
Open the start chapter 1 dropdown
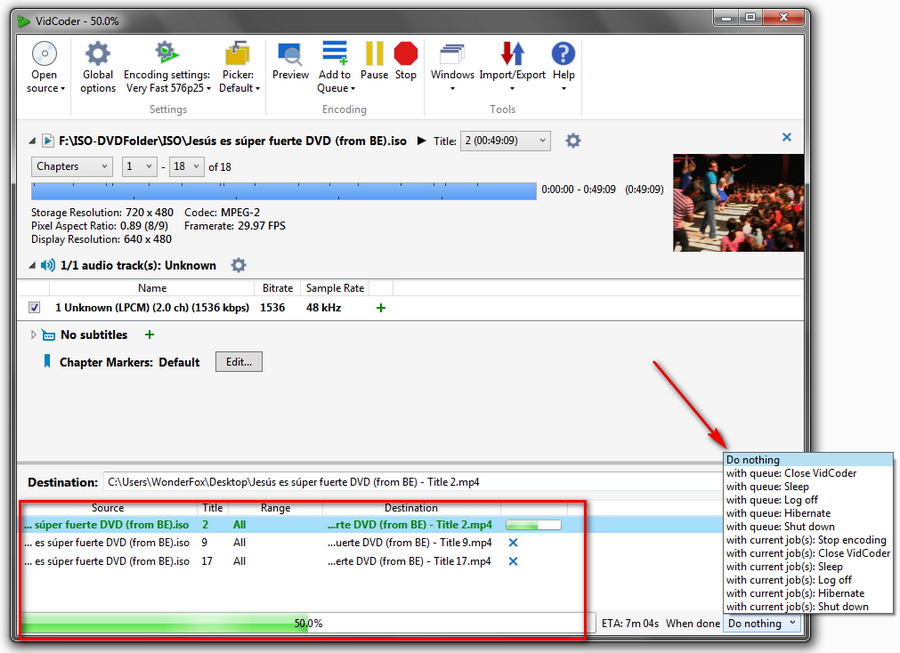point(139,166)
